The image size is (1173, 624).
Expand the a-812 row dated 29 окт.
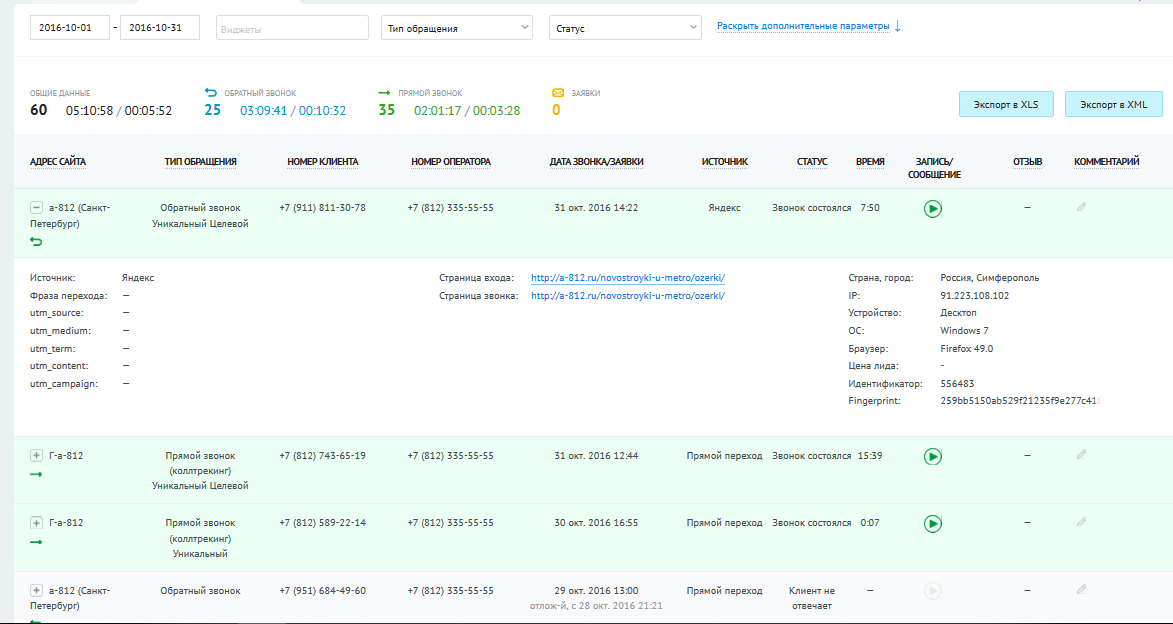37,591
